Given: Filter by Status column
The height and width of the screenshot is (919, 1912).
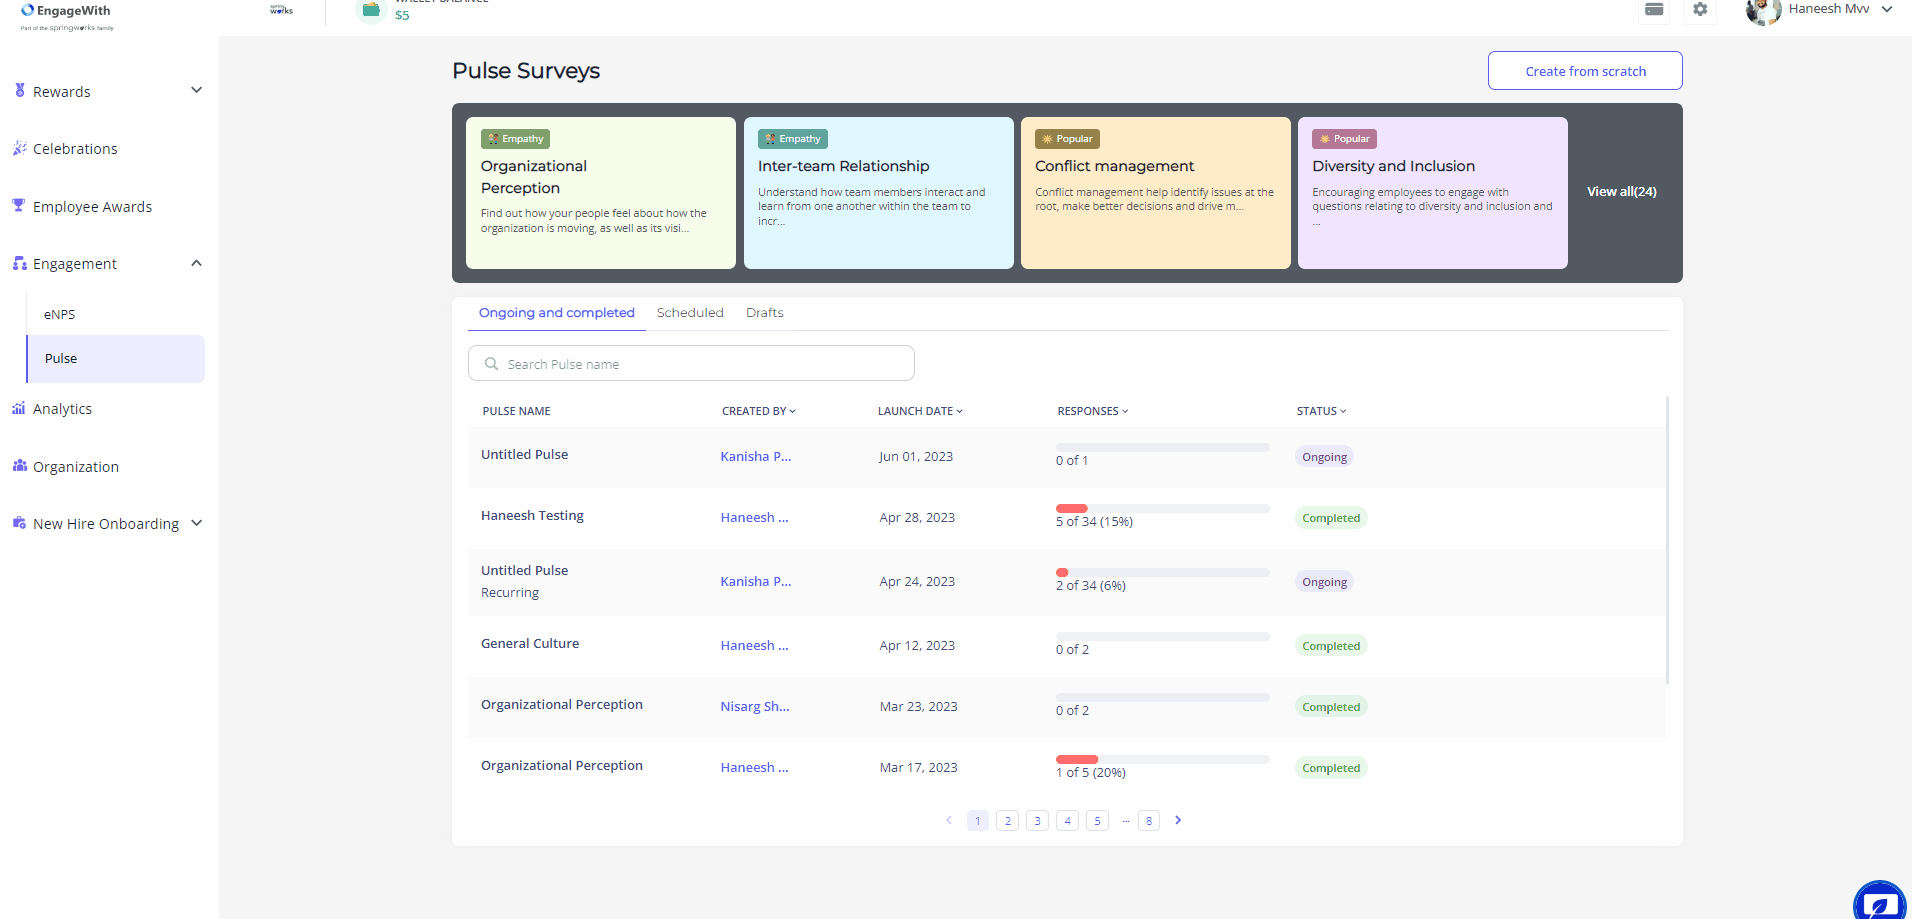Looking at the screenshot, I should [1322, 411].
